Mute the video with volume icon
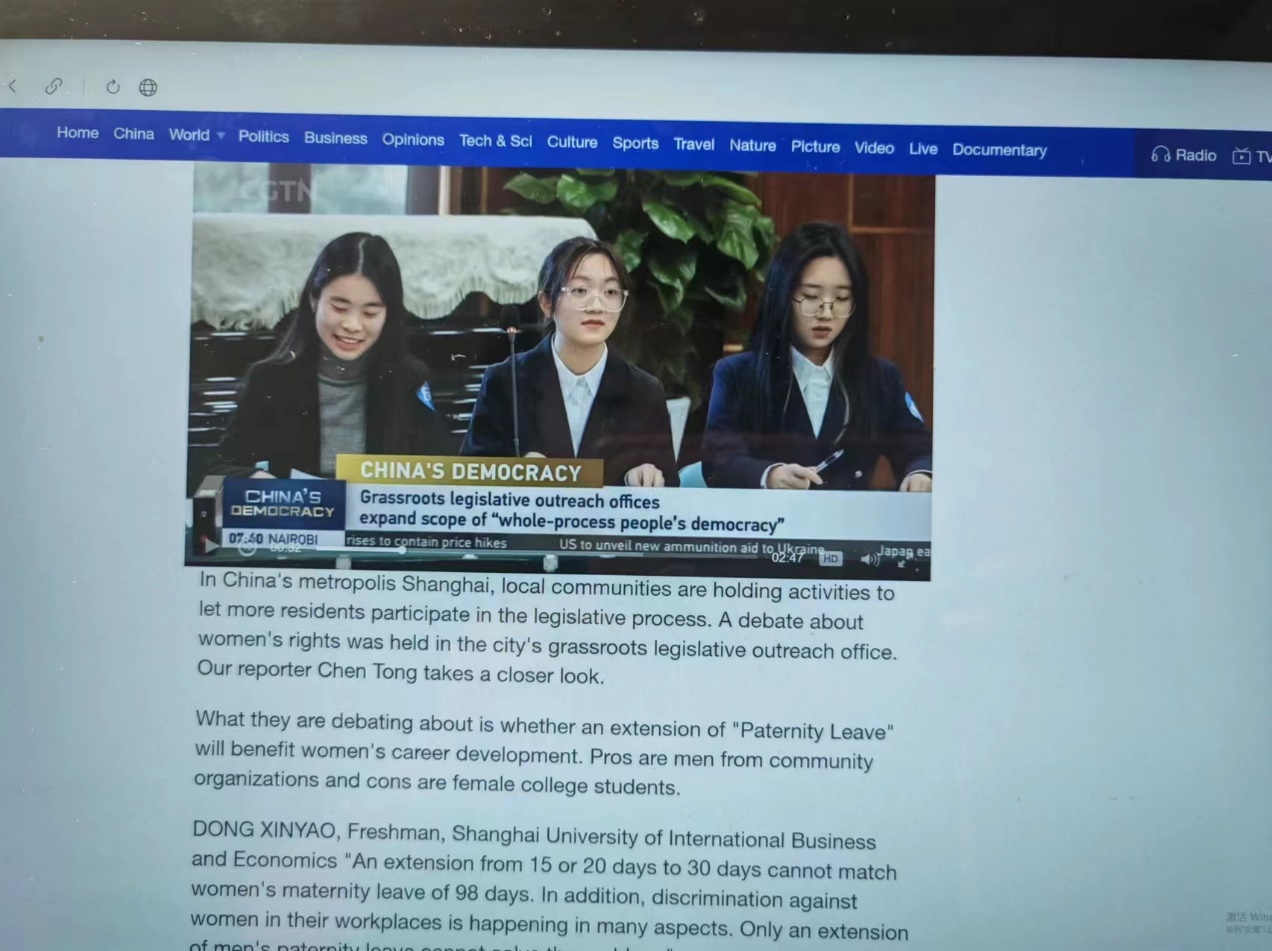Screen dimensions: 1272x951 point(869,559)
